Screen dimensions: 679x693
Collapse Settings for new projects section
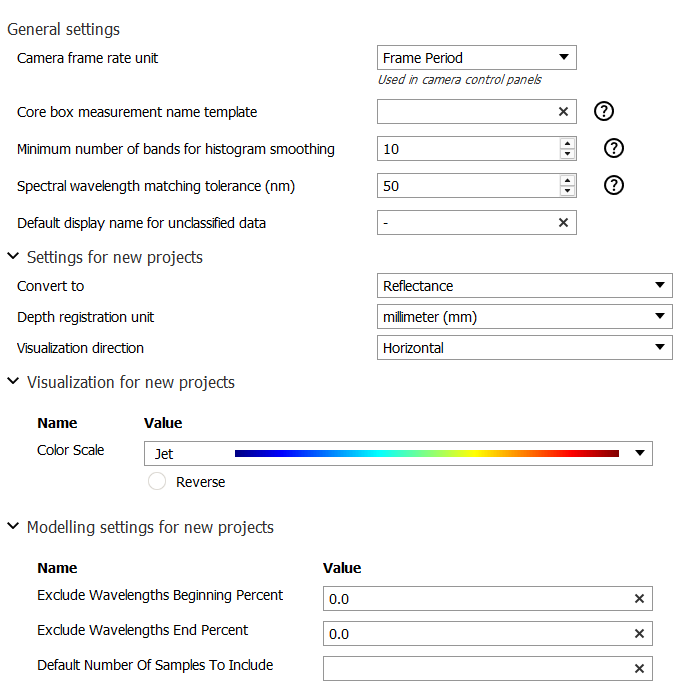click(x=13, y=257)
